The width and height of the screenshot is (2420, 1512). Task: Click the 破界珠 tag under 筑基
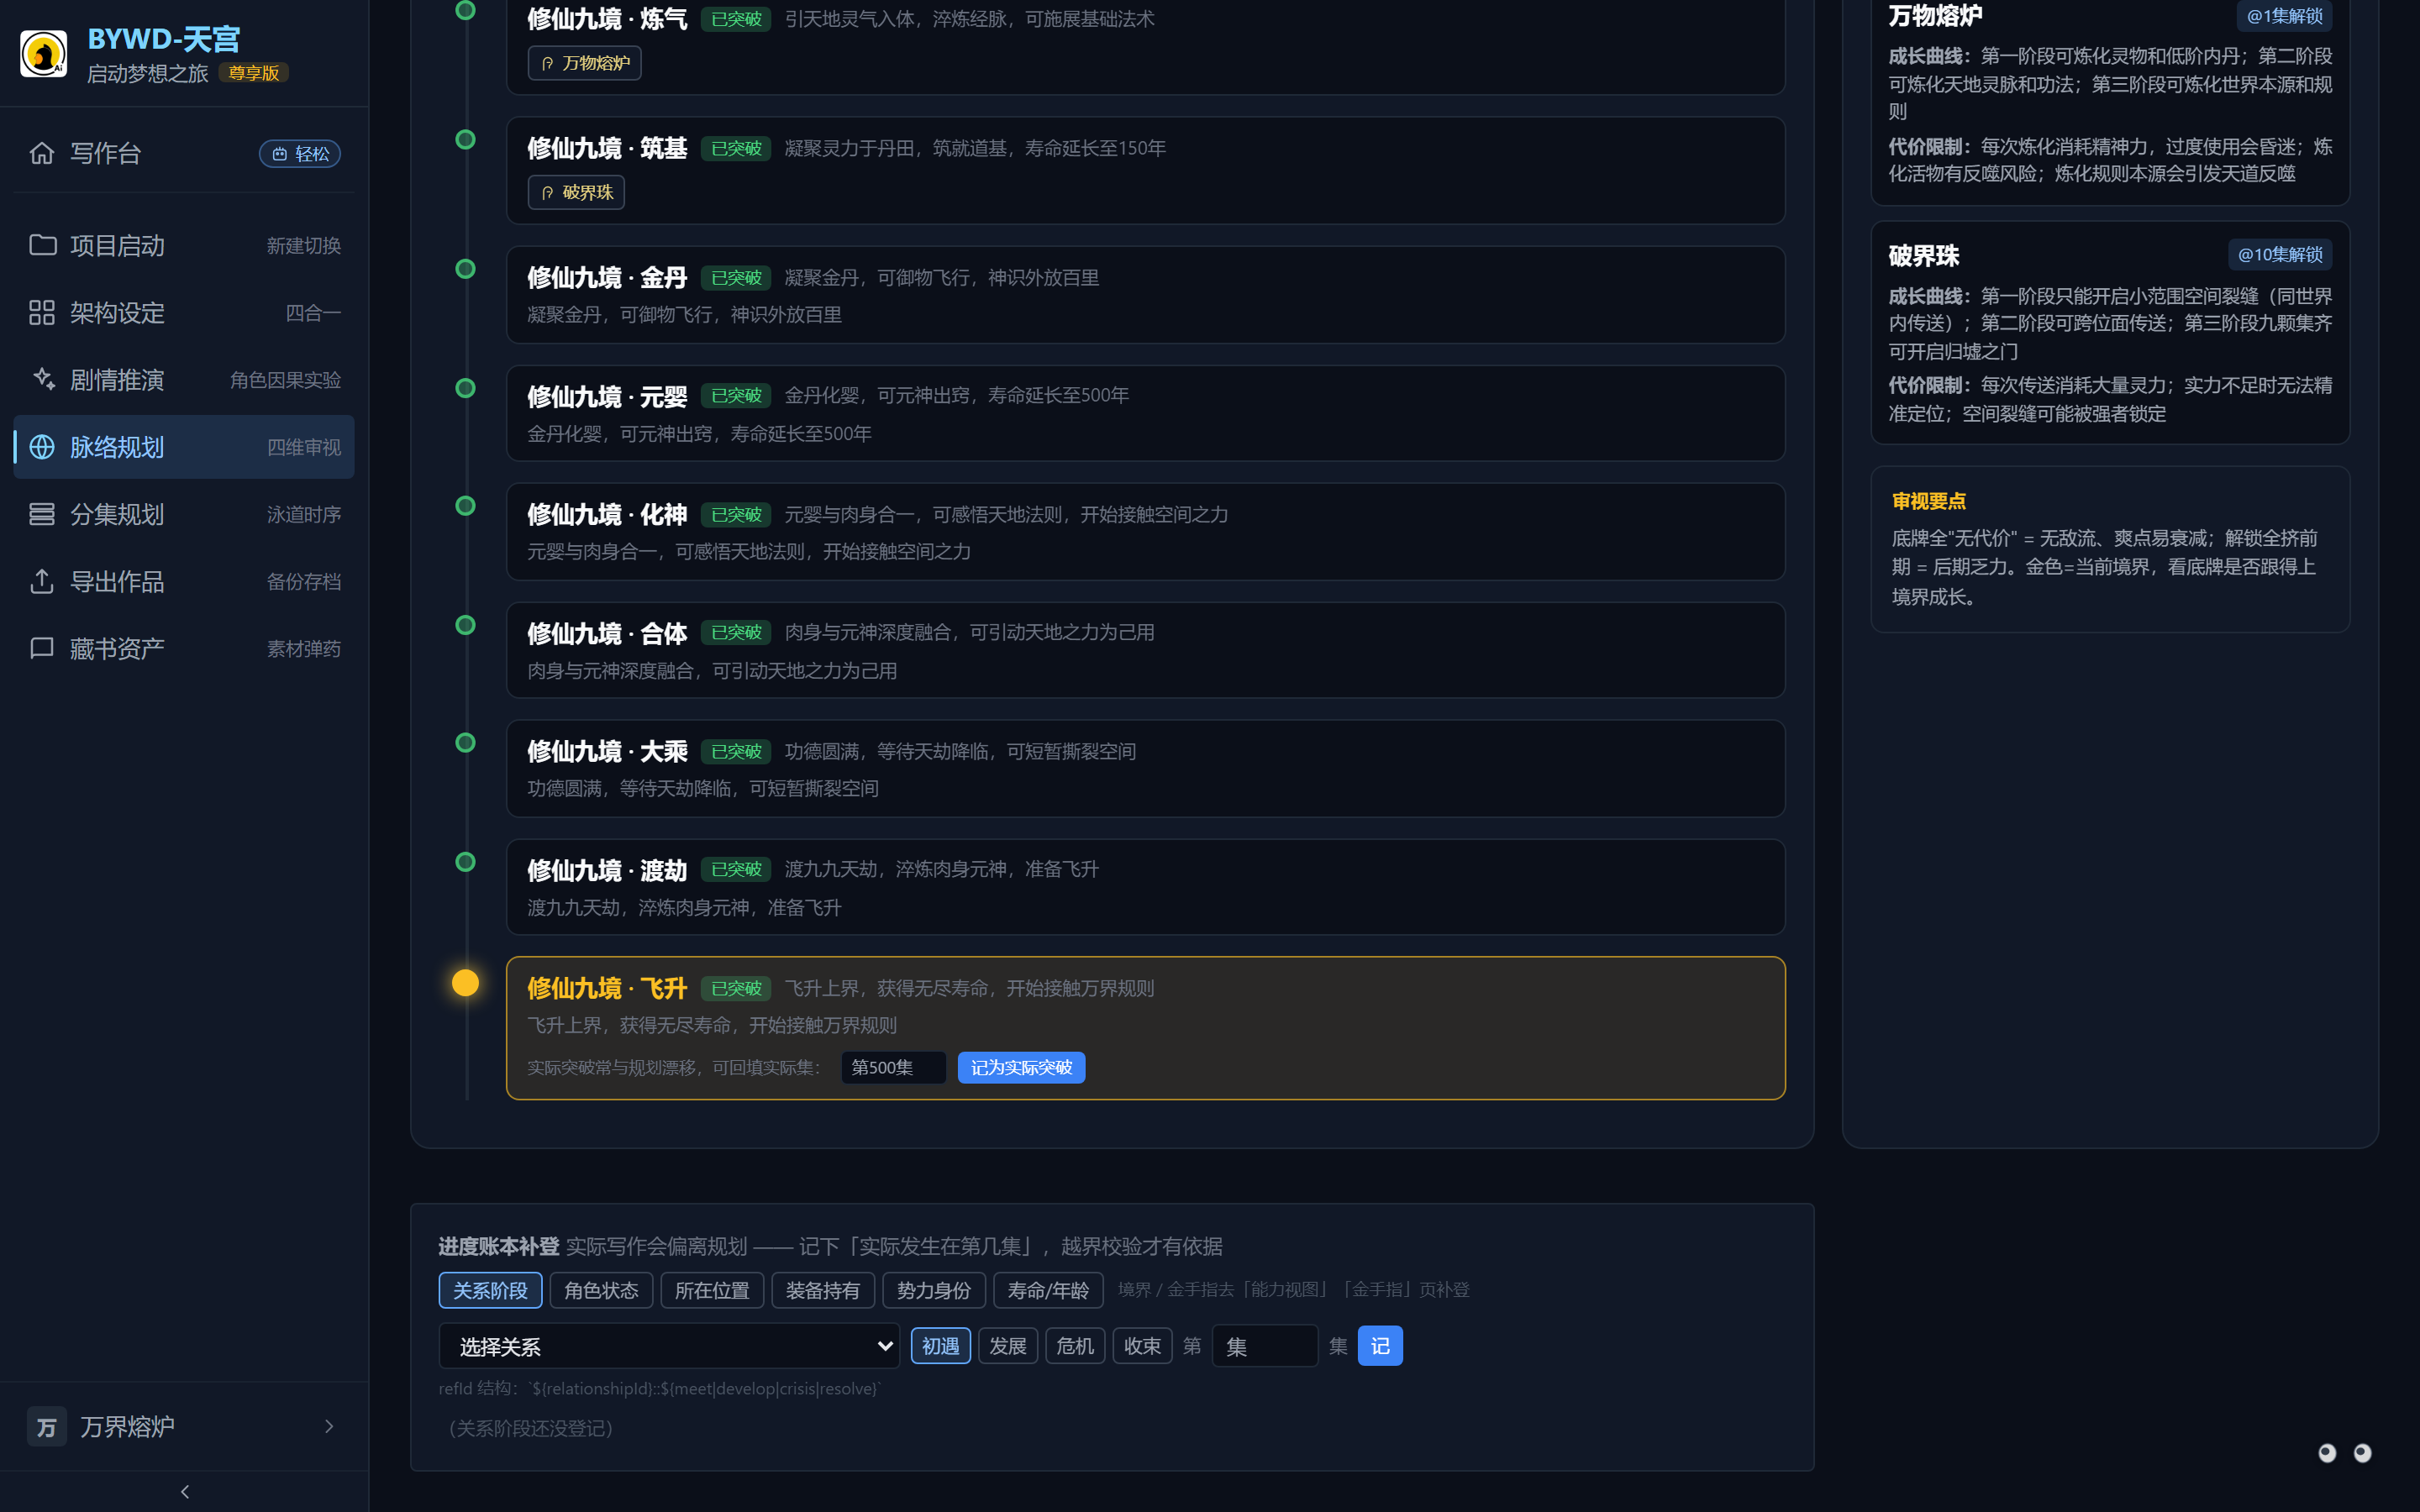576,192
